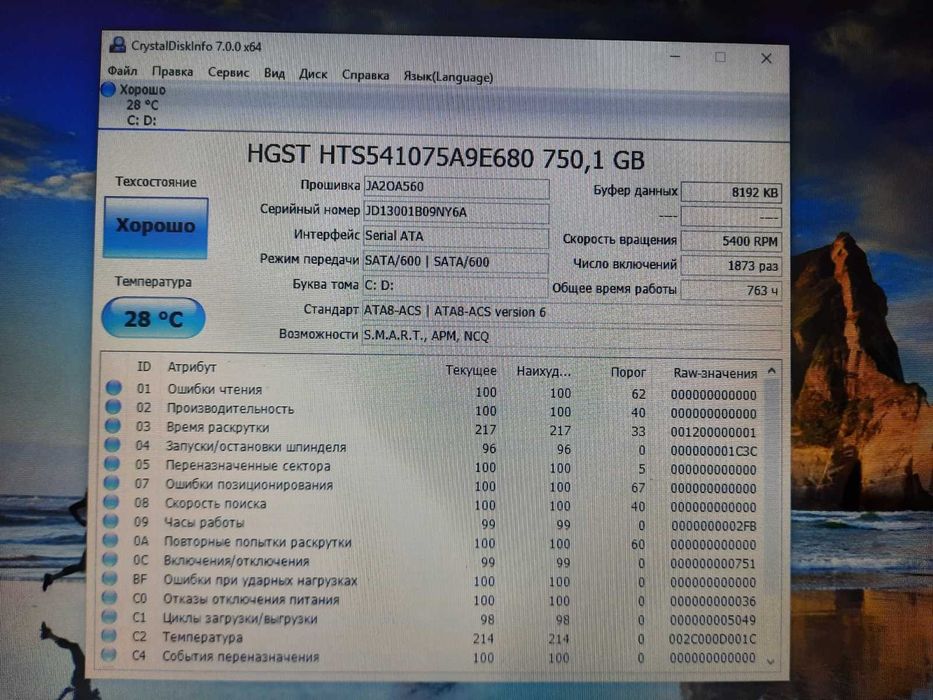The width and height of the screenshot is (933, 700).
Task: Click the Raw-значения column header
Action: 715,374
